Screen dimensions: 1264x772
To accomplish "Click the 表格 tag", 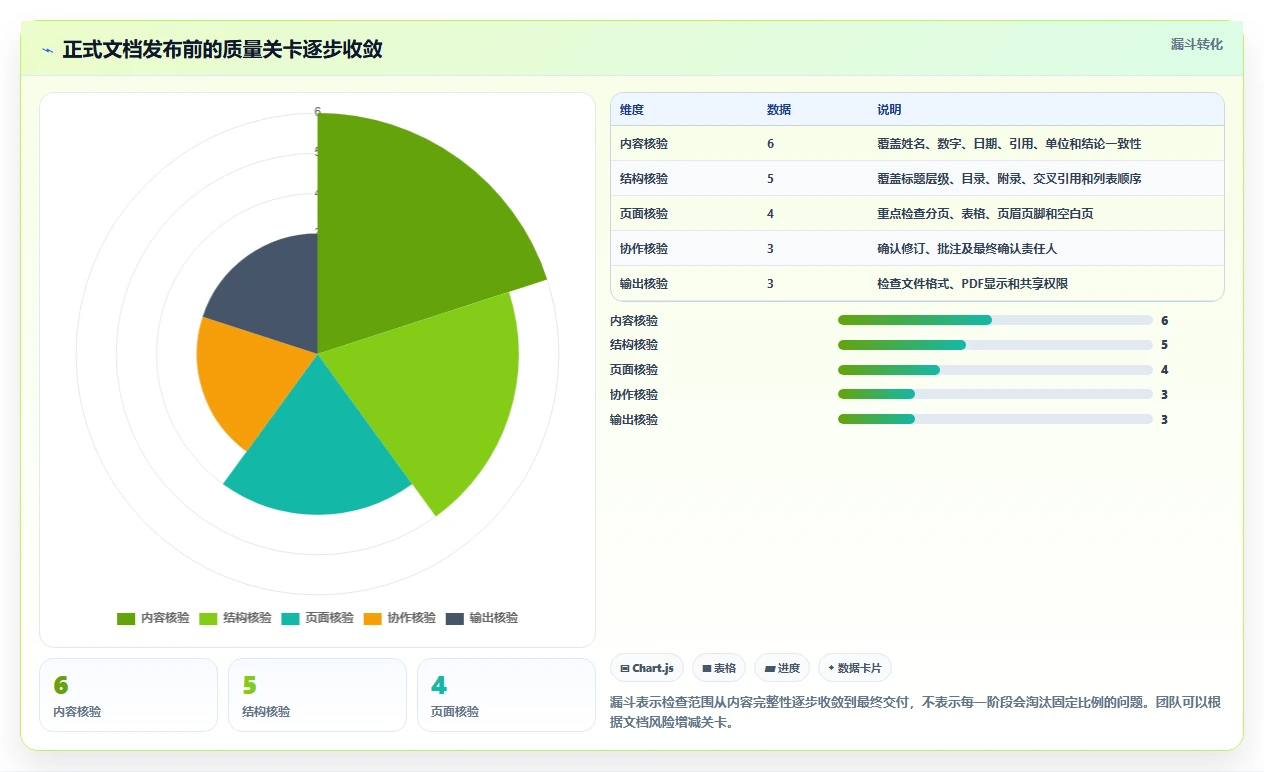I will [x=719, y=668].
